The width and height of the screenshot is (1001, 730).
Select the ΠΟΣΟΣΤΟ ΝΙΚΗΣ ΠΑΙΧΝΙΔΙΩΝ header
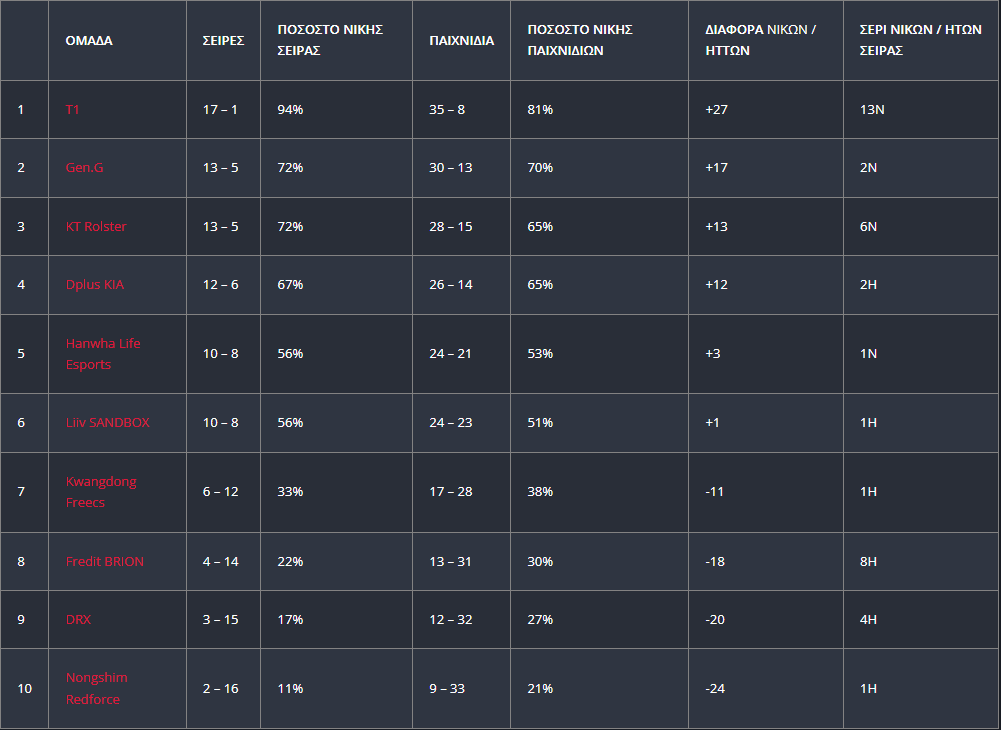pyautogui.click(x=580, y=40)
